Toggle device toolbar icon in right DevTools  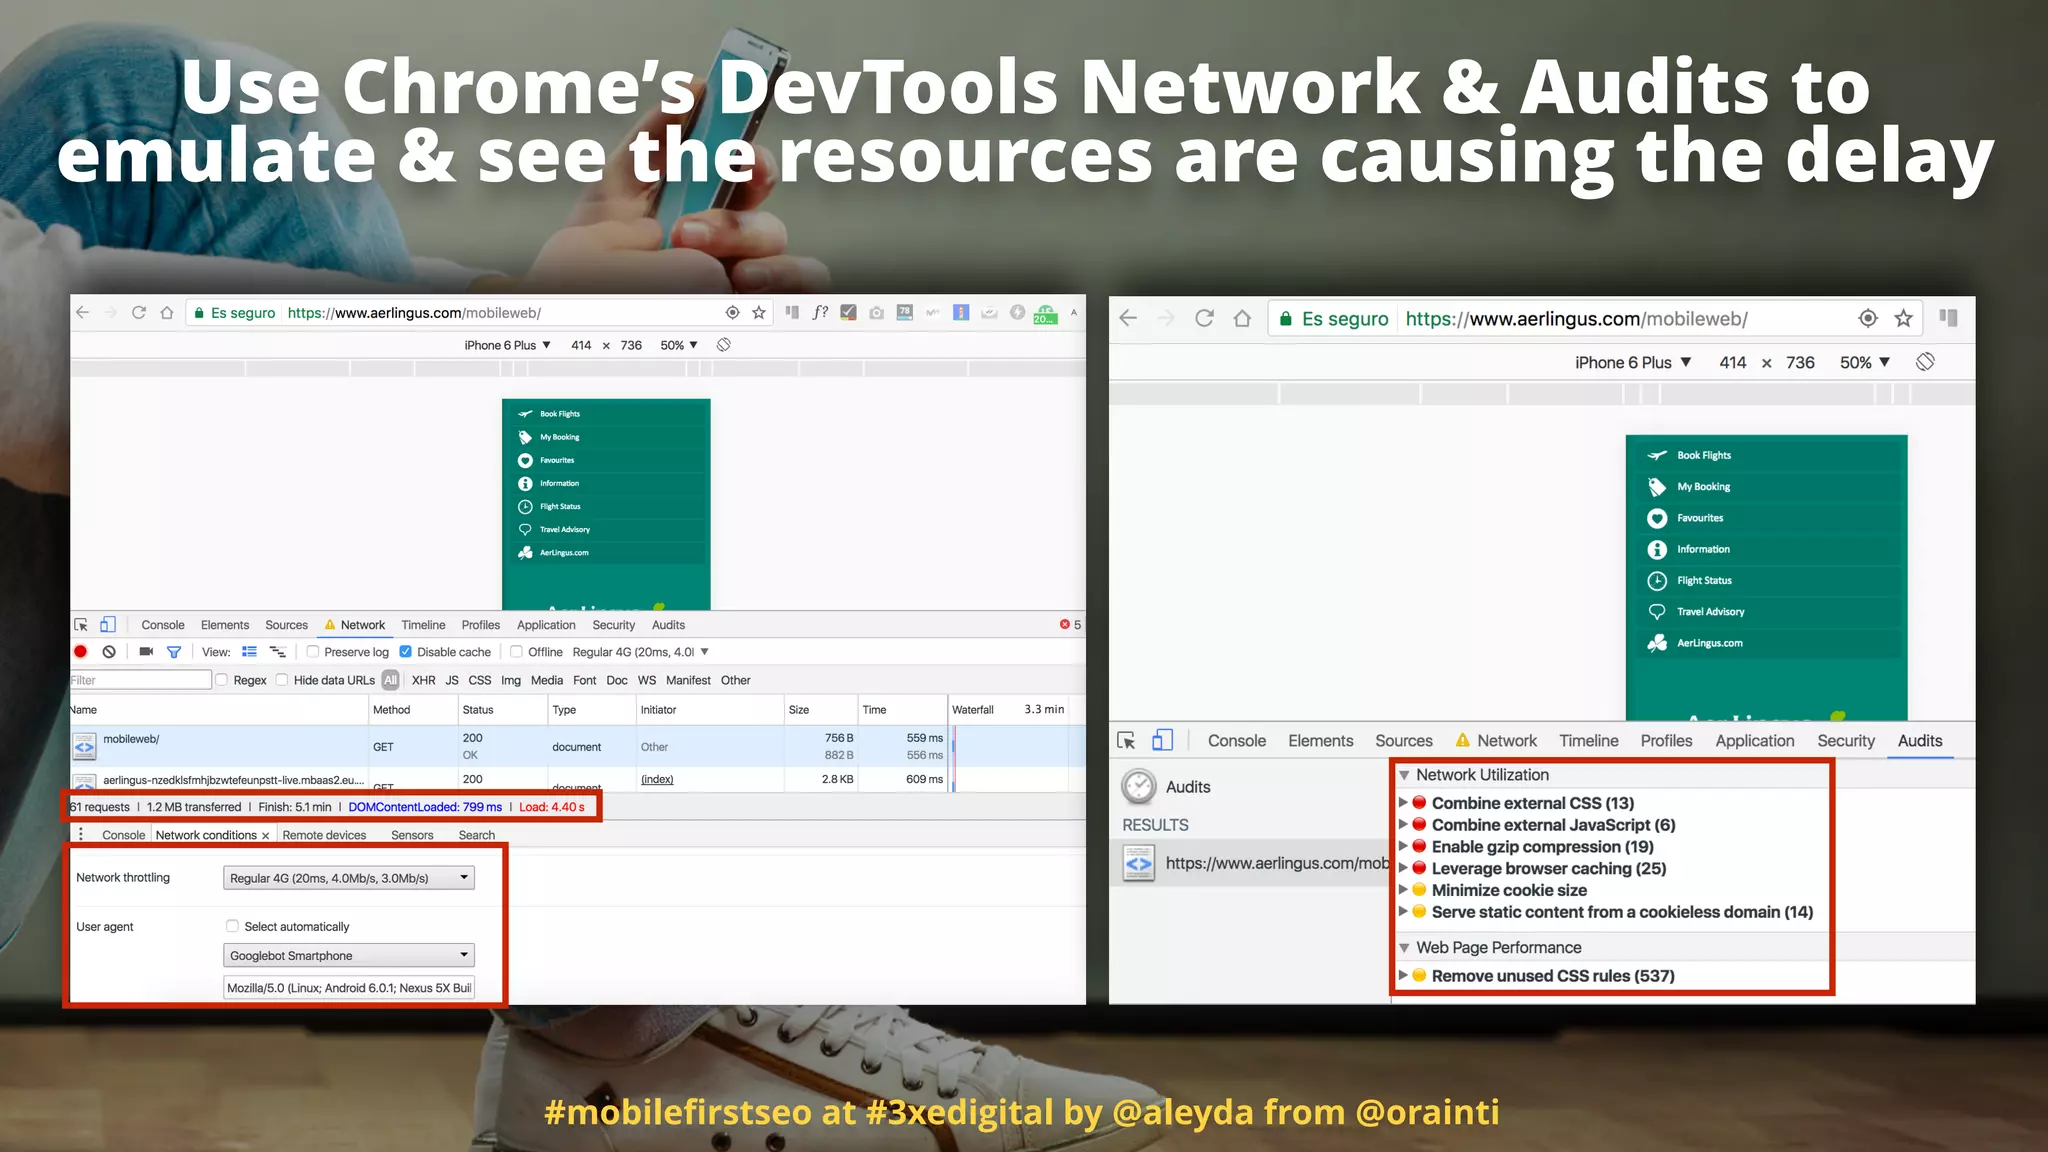click(1162, 741)
